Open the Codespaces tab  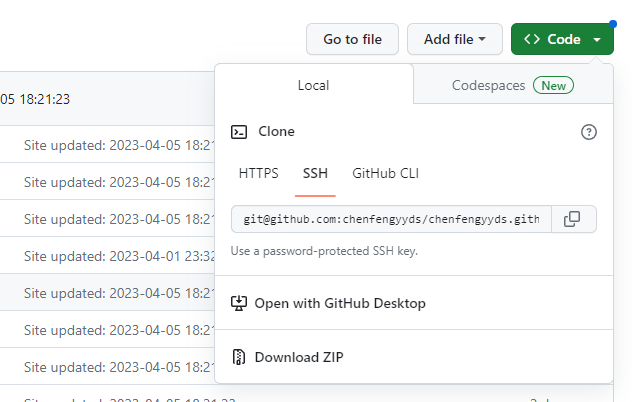pyautogui.click(x=488, y=86)
